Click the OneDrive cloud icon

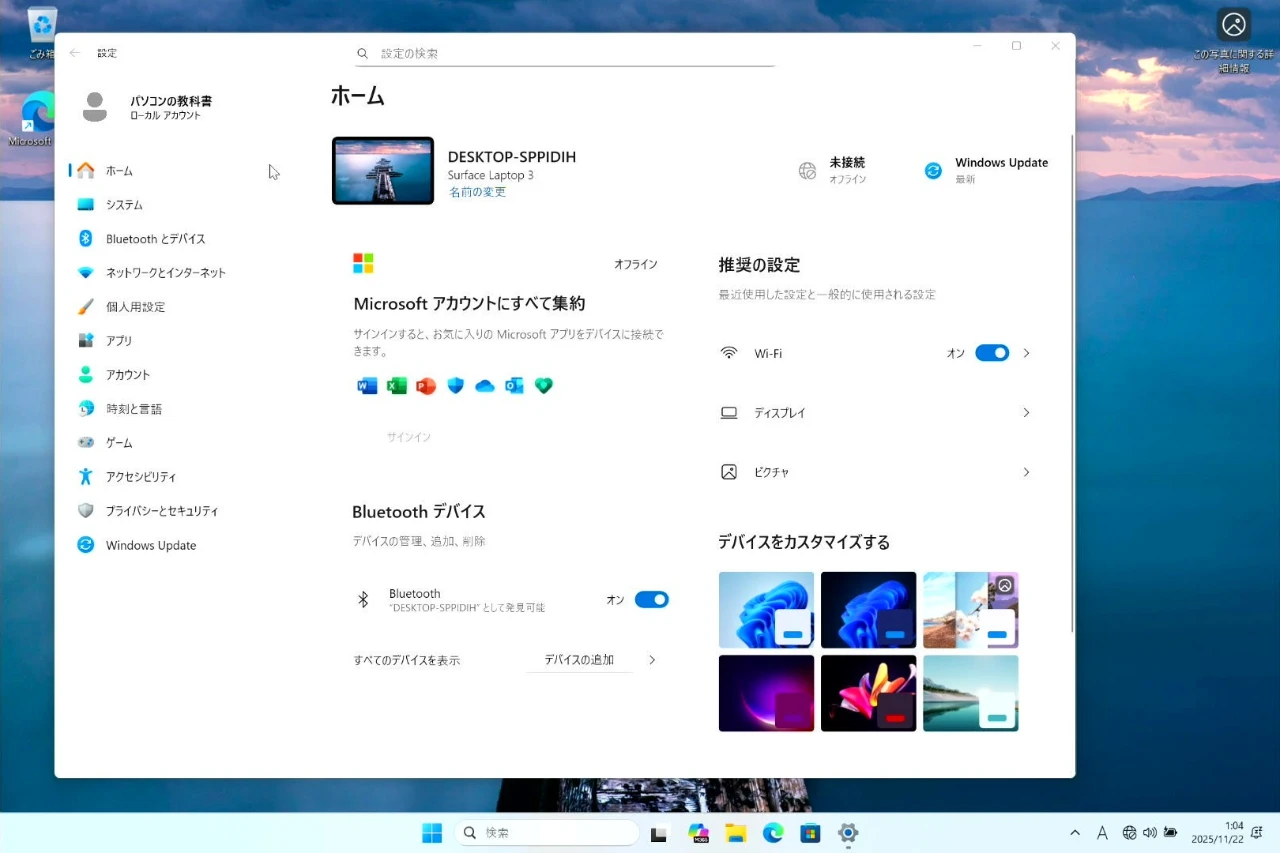[x=485, y=386]
